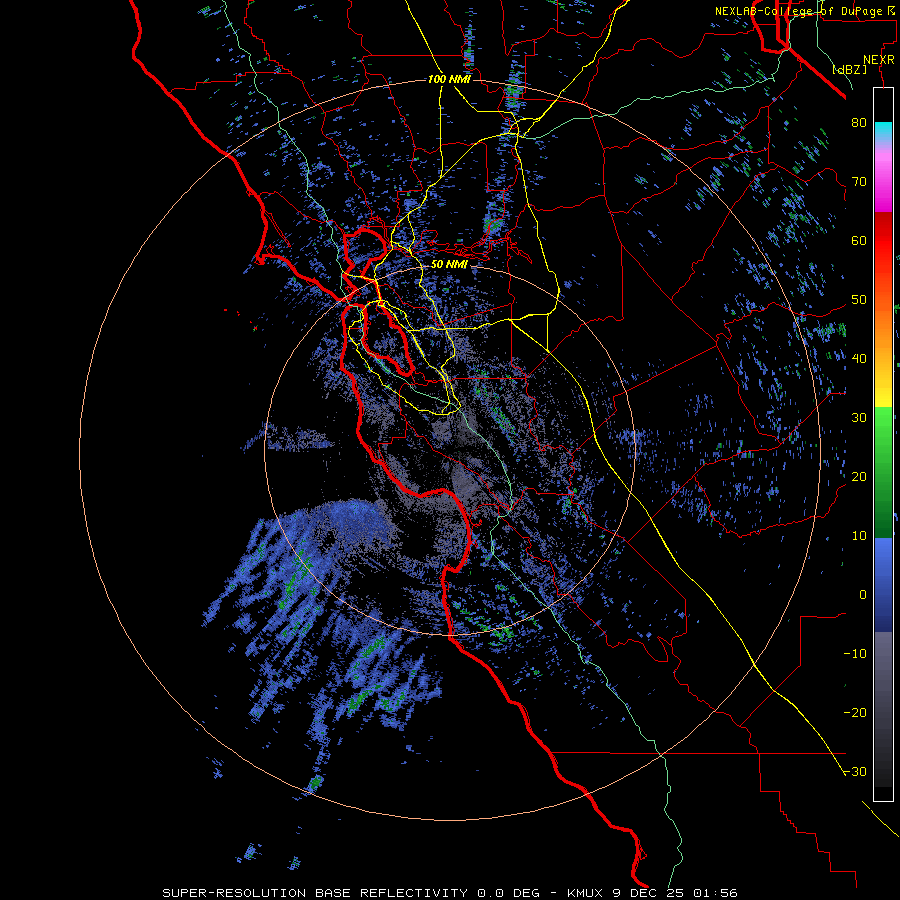Click the 50 value on the dBZ scale

[859, 300]
